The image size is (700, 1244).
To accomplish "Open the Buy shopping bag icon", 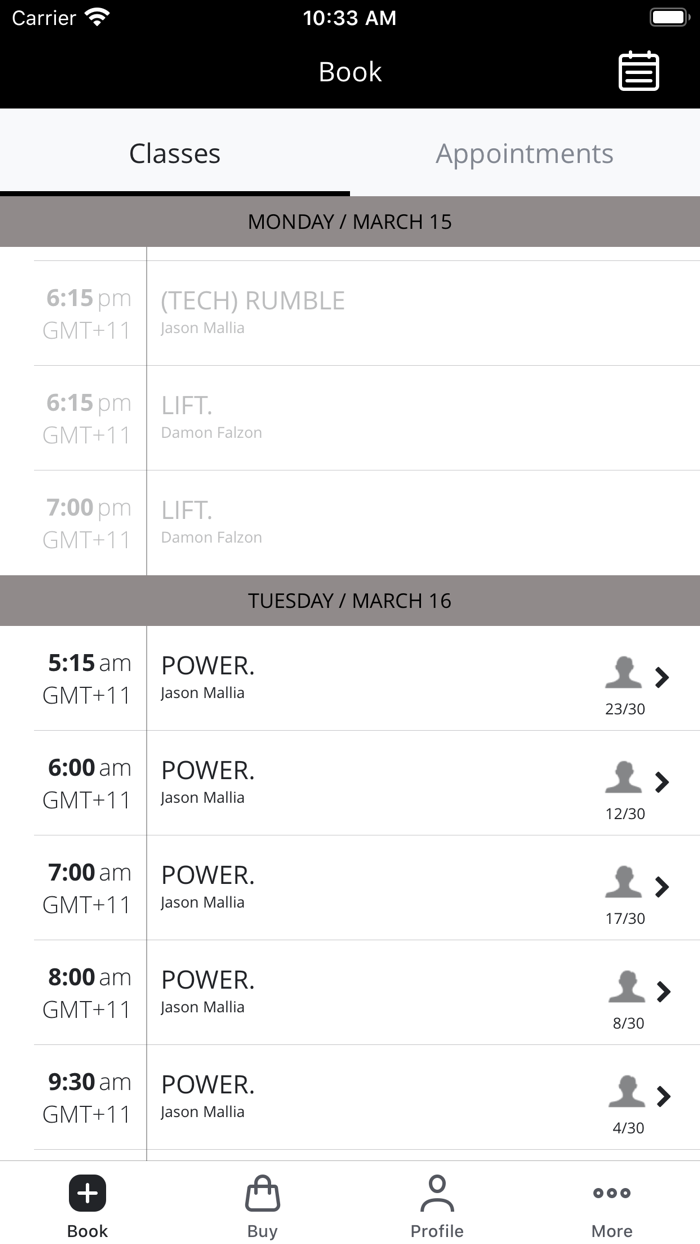I will tap(262, 1193).
